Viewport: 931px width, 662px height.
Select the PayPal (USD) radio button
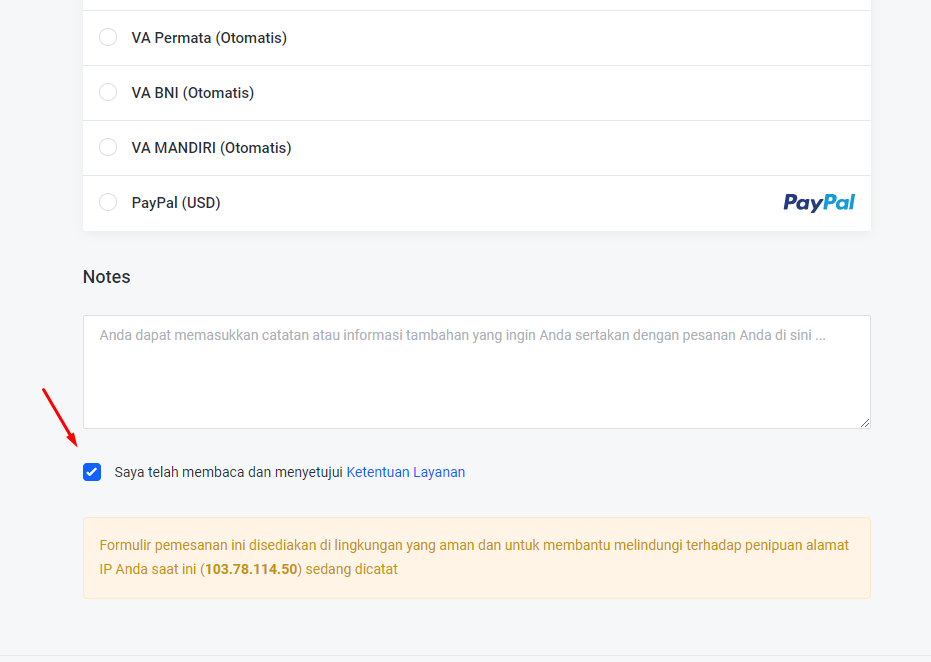pyautogui.click(x=108, y=203)
